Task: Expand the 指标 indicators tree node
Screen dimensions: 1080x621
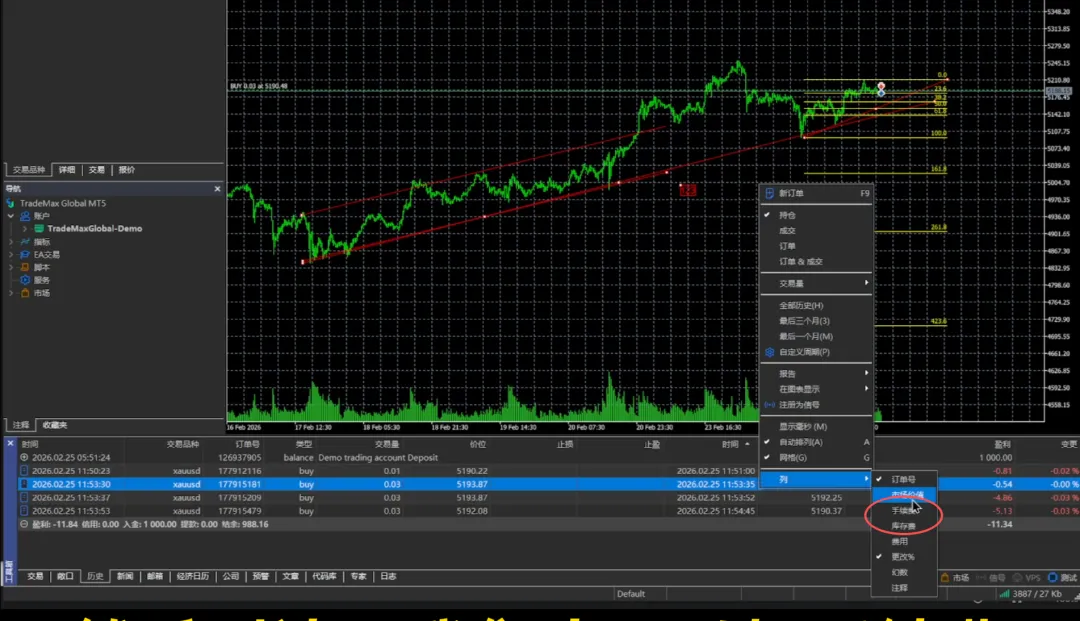Action: click(x=12, y=242)
